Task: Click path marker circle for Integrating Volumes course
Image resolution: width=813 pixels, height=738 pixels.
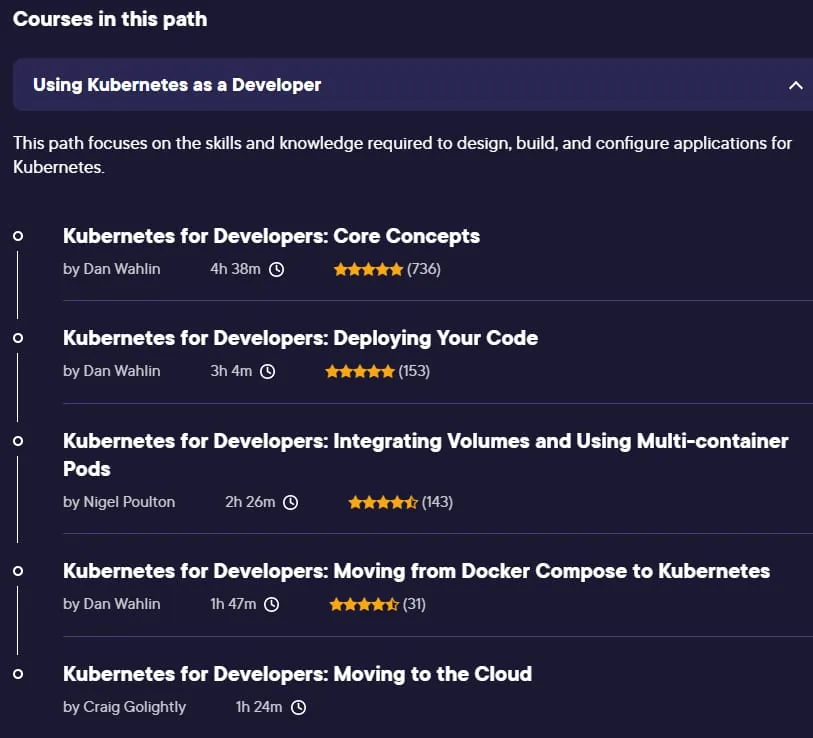Action: point(18,441)
